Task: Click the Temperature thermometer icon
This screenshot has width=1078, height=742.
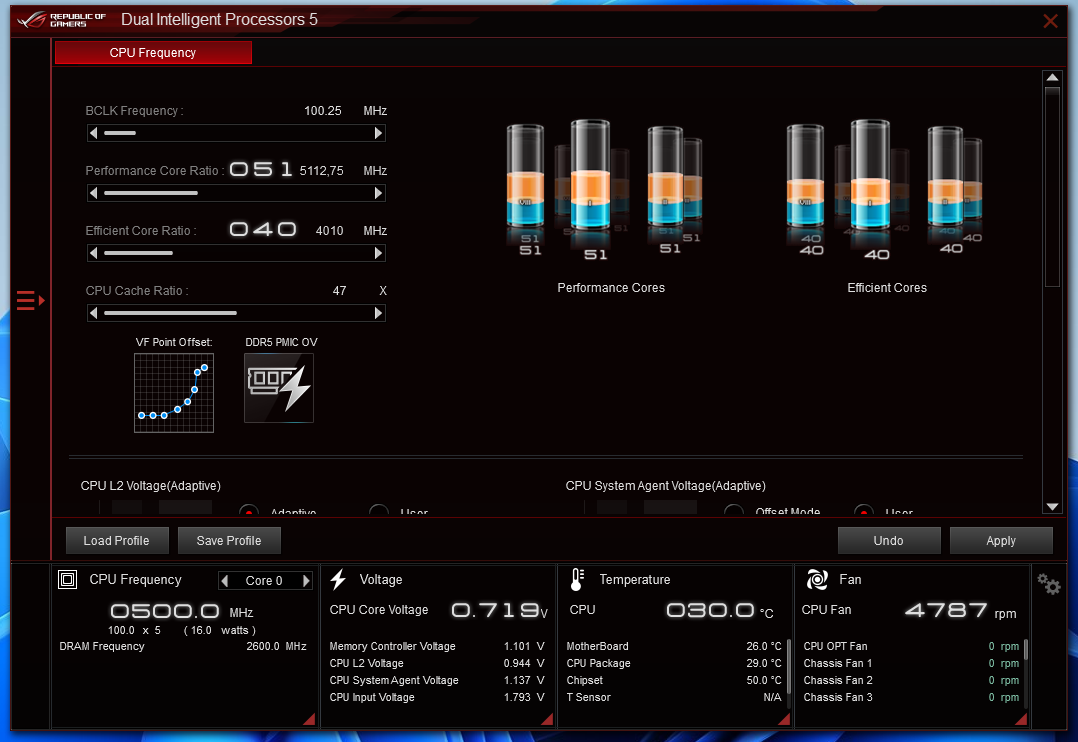Action: click(578, 580)
